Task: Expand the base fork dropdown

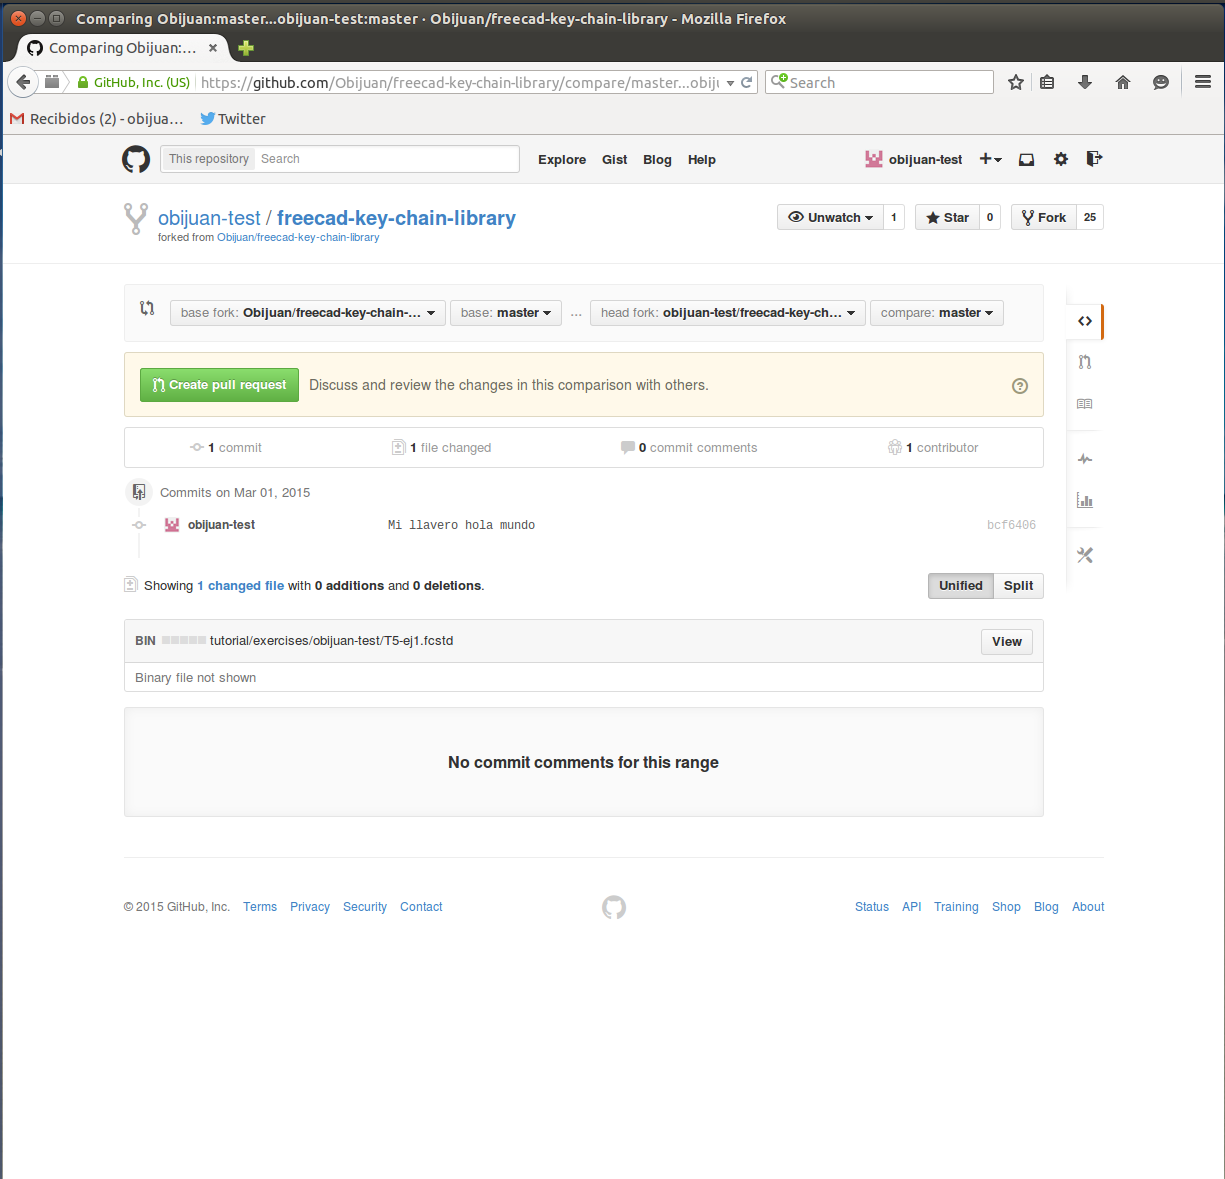Action: [x=307, y=313]
